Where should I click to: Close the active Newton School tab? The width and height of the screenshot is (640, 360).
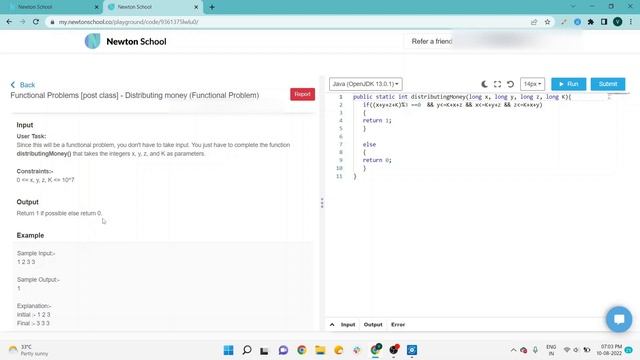[196, 7]
